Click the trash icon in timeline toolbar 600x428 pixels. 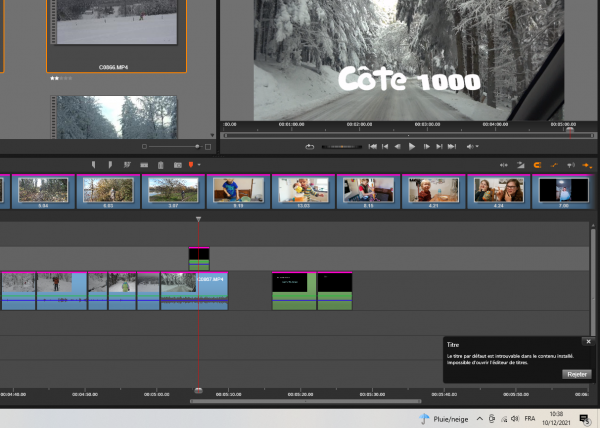(x=160, y=164)
